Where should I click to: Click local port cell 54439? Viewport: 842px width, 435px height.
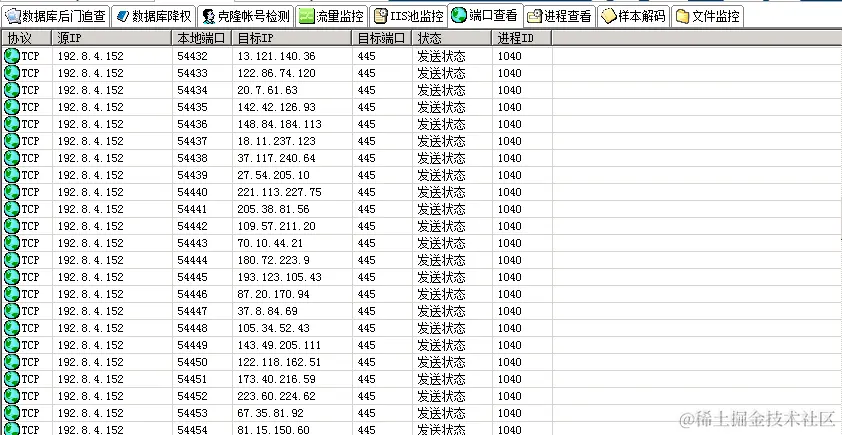[x=192, y=175]
